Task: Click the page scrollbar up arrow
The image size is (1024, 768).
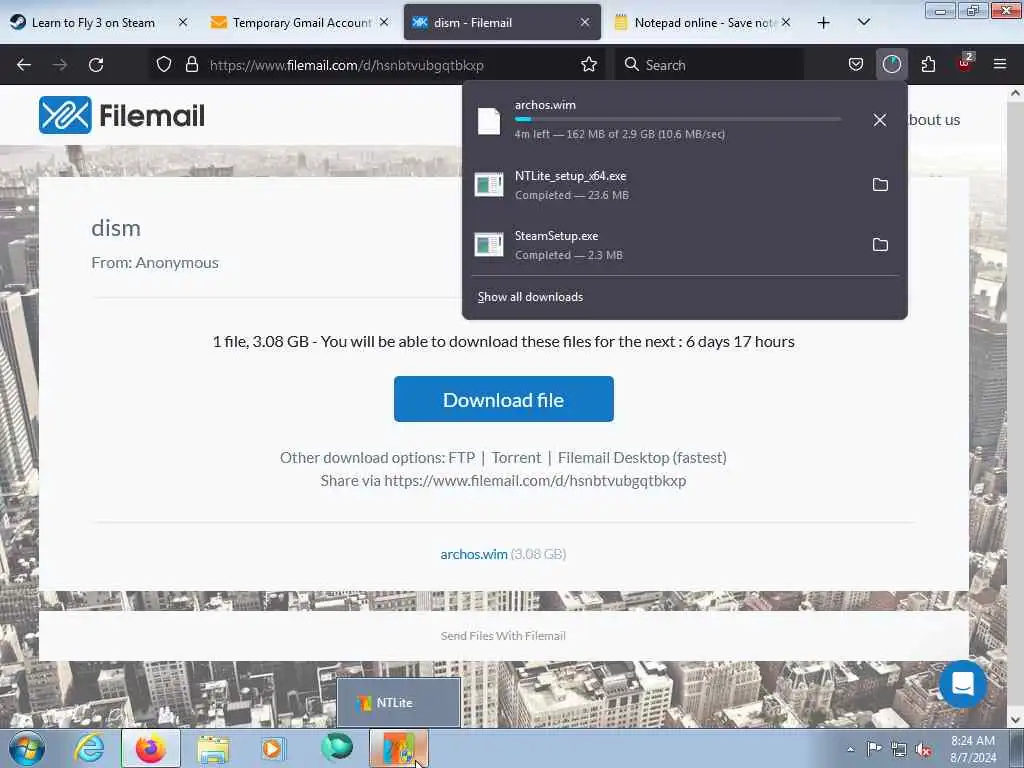Action: pyautogui.click(x=1015, y=93)
